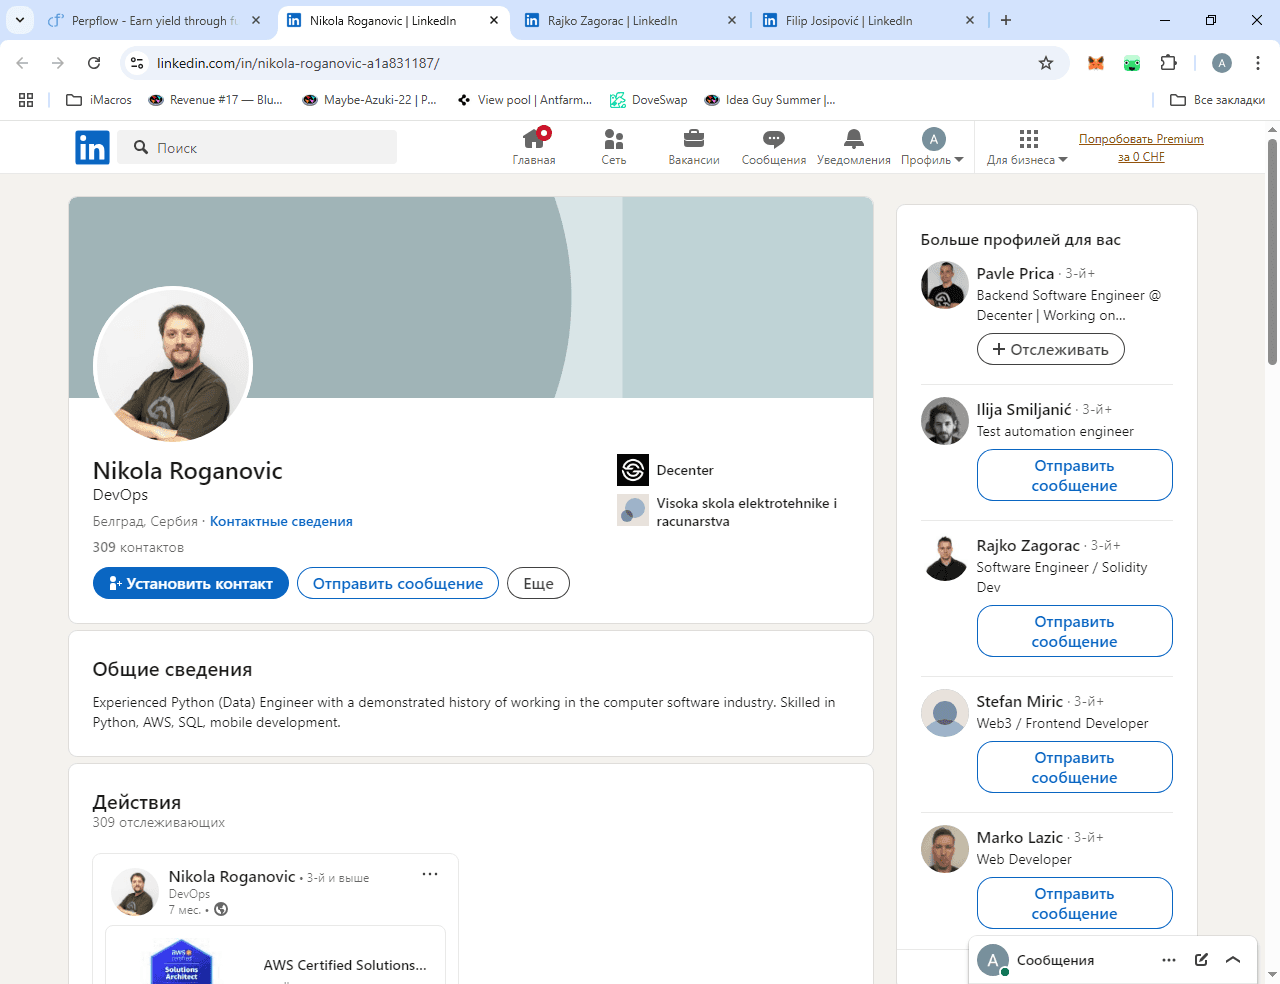The height and width of the screenshot is (984, 1280).
Task: Send message to Stefan Miric
Action: (x=1074, y=767)
